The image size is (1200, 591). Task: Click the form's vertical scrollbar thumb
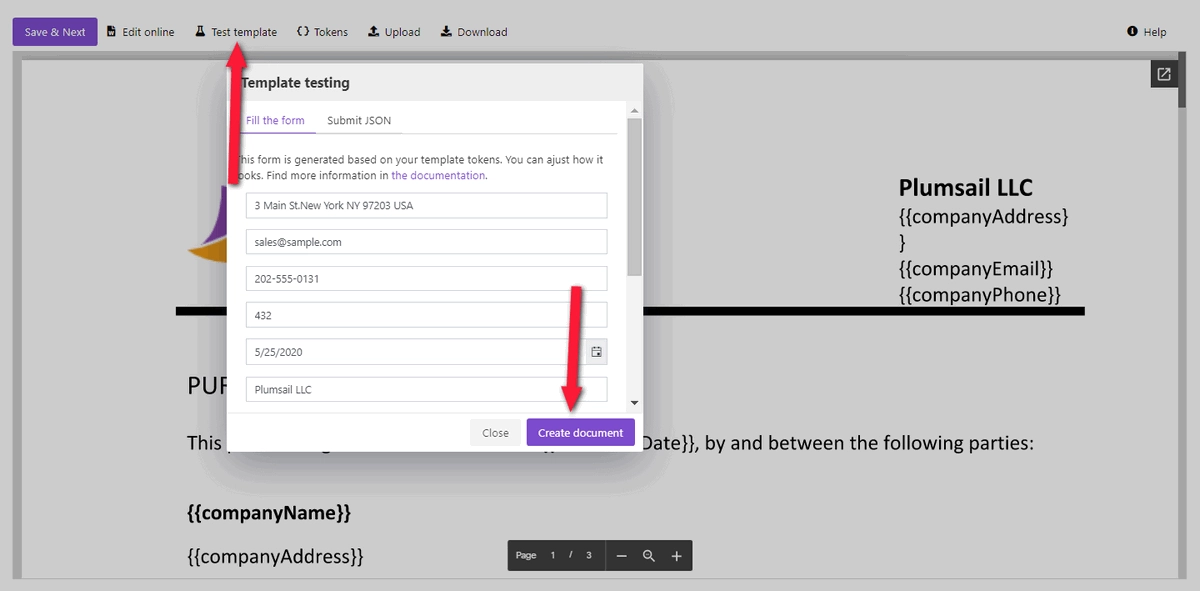point(634,195)
